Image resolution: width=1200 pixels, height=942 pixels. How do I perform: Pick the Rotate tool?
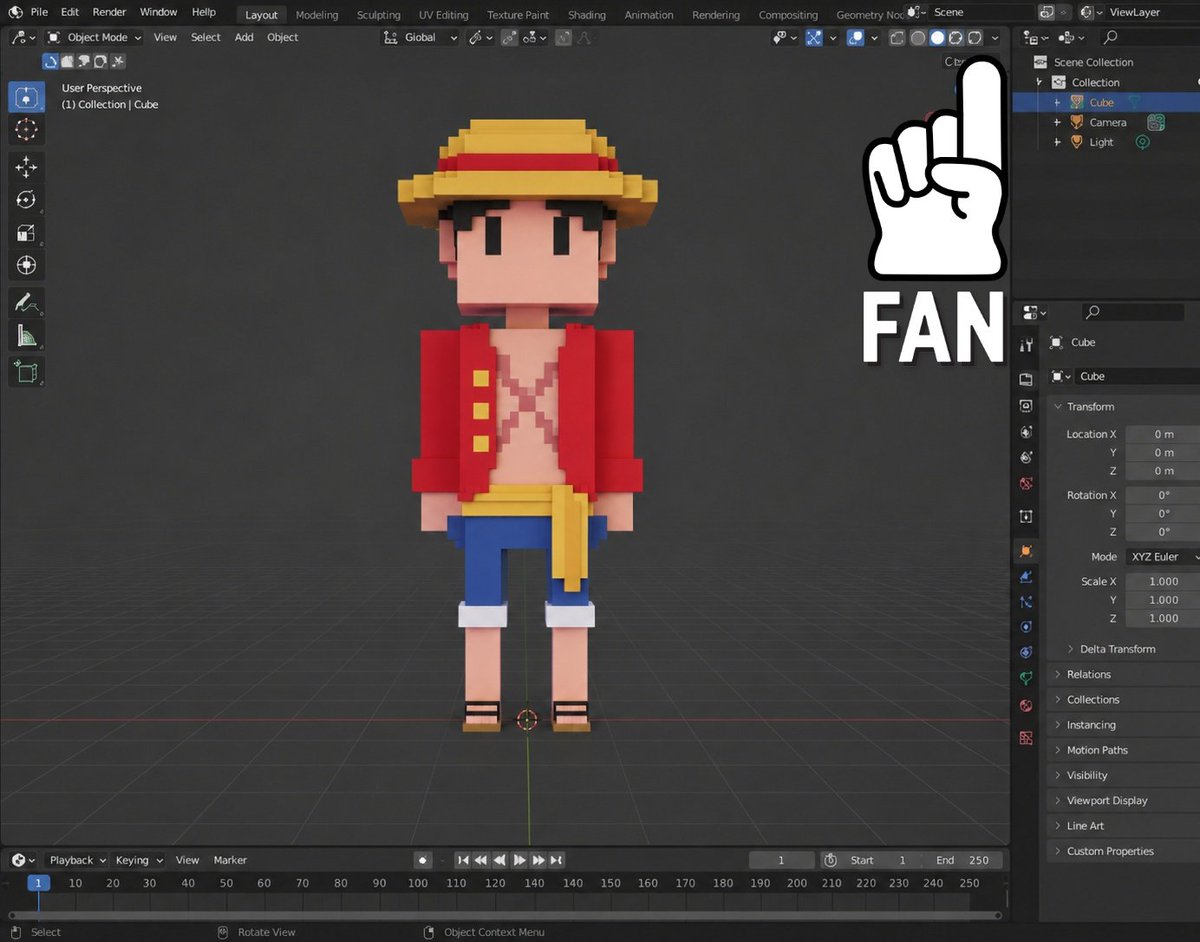click(26, 200)
